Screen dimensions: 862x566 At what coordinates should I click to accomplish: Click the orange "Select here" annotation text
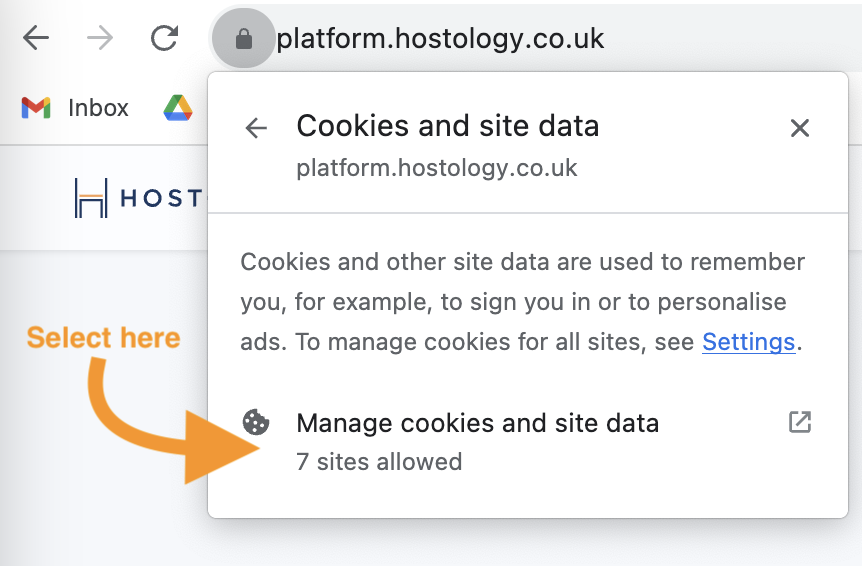[x=103, y=338]
